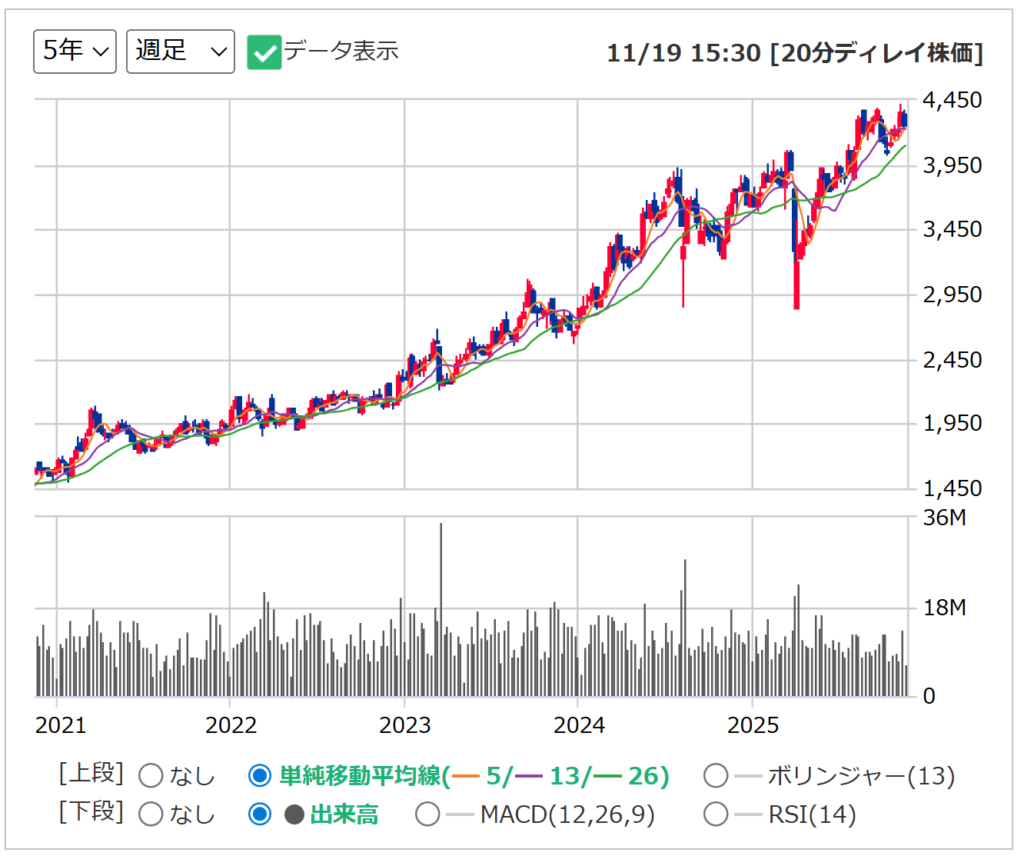Expand the chevron on the 週足 selector
The width and height of the screenshot is (1024, 856).
coord(221,50)
